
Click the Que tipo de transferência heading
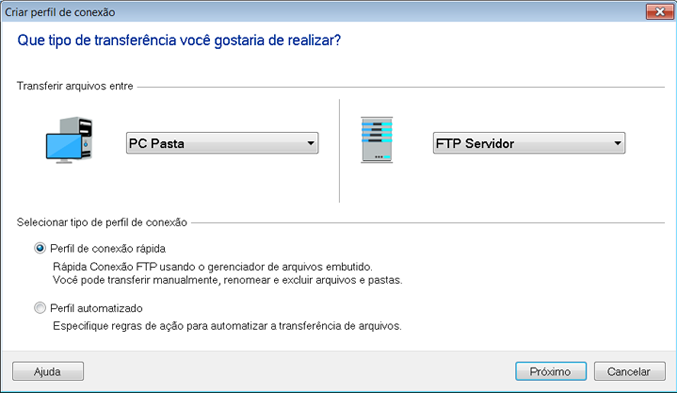pos(179,41)
